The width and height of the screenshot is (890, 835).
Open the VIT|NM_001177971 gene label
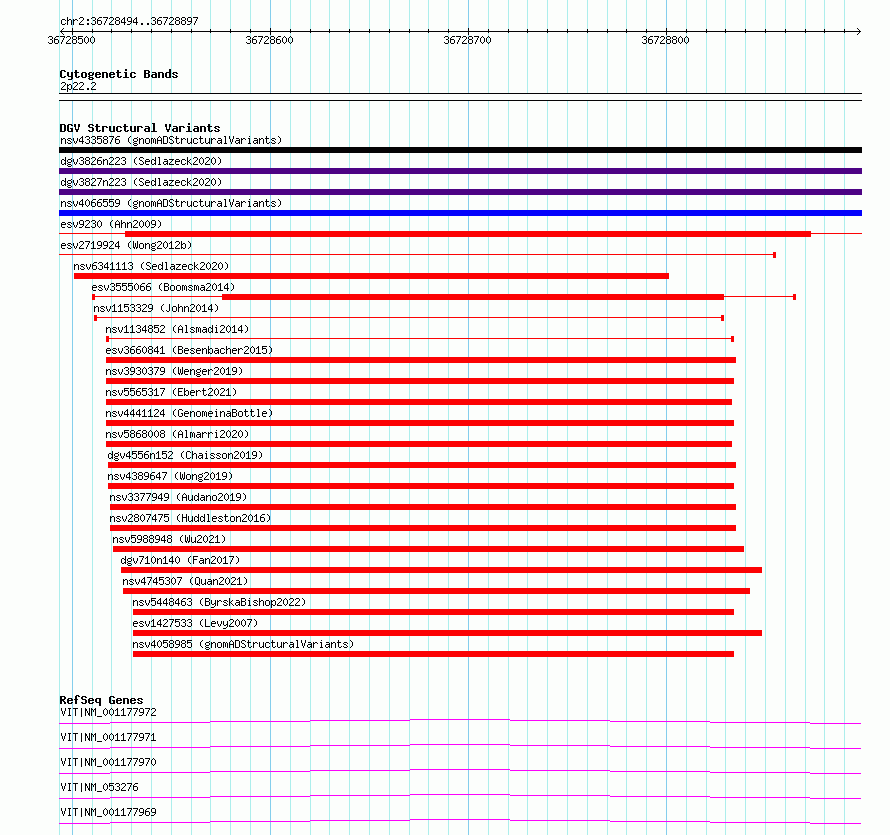[x=108, y=737]
